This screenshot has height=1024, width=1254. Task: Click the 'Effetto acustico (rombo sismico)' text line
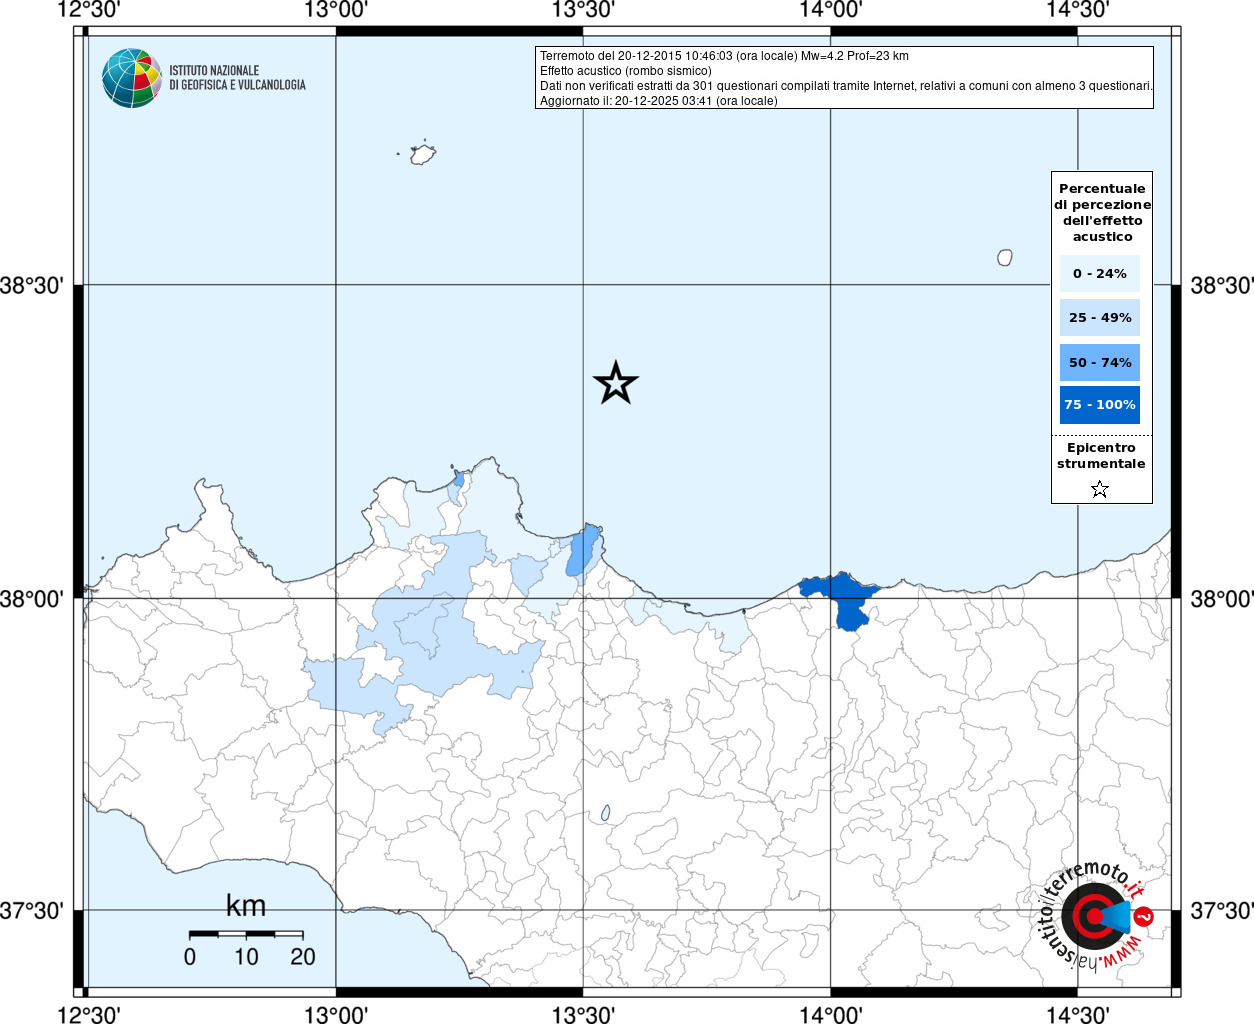(626, 71)
